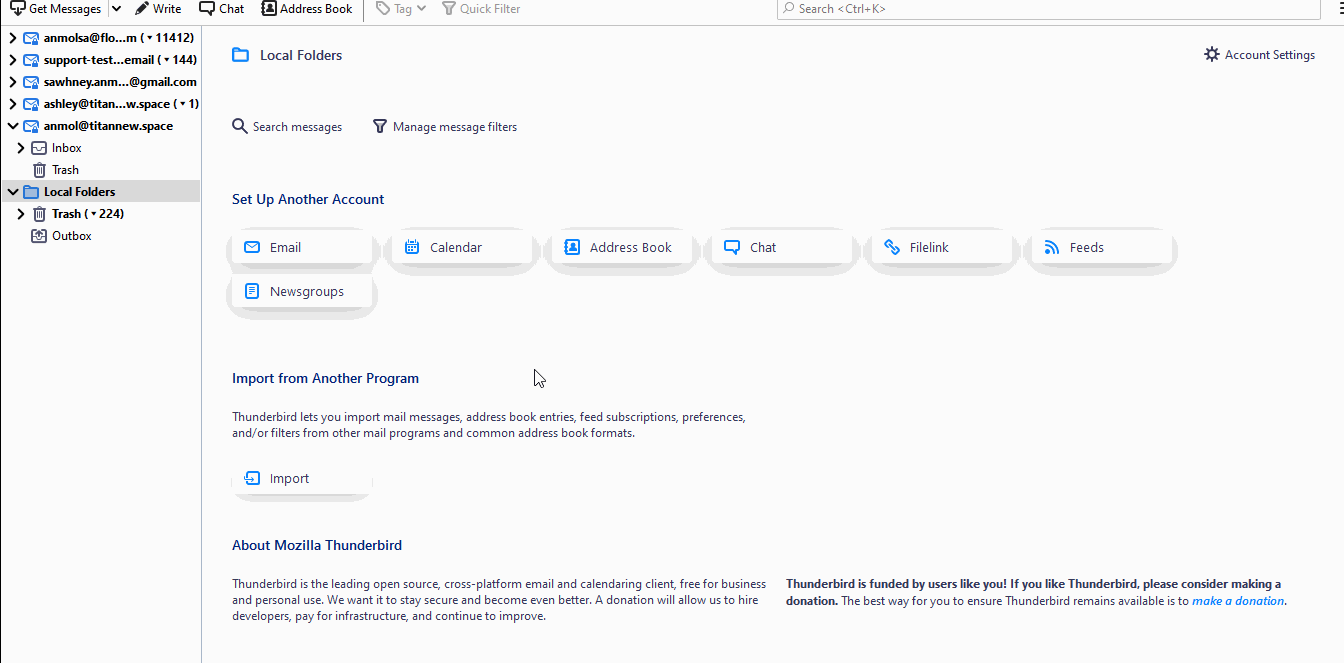Expand the Local Folders Trash folder
The height and width of the screenshot is (663, 1344).
click(x=21, y=214)
